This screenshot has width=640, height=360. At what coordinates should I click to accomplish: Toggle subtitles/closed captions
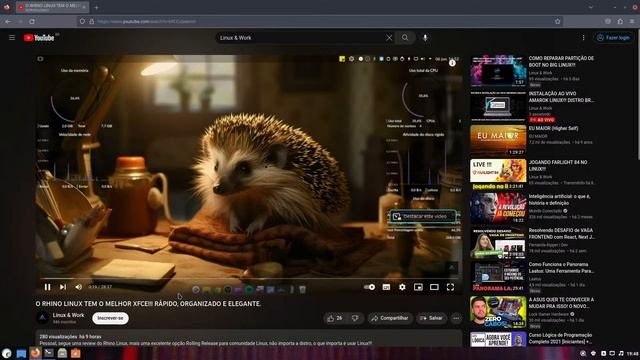point(386,287)
